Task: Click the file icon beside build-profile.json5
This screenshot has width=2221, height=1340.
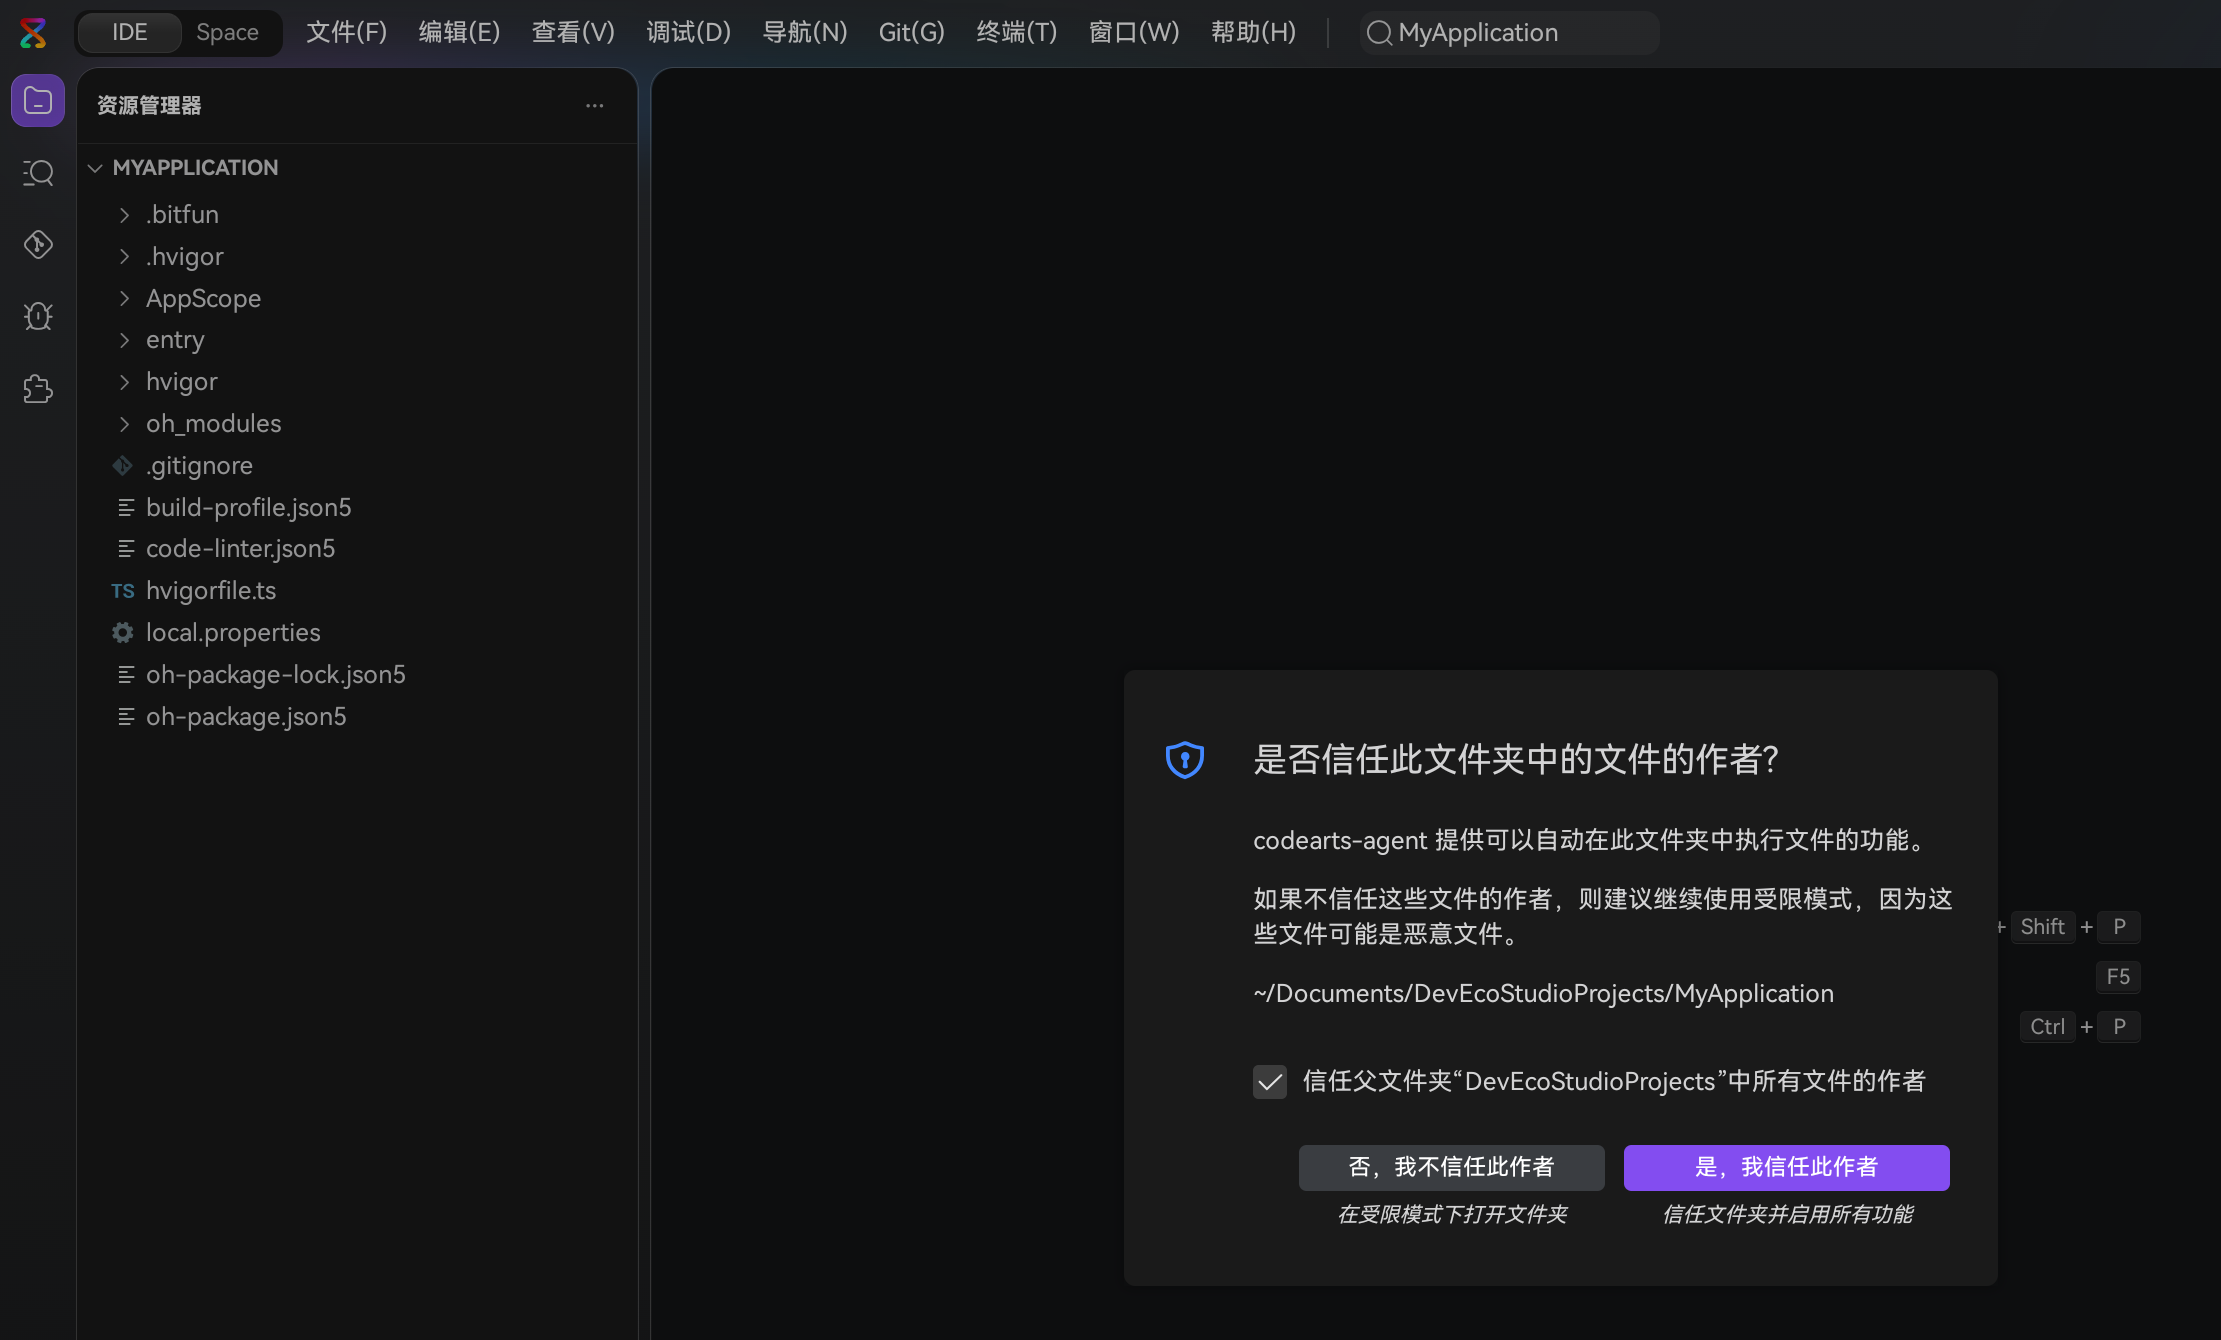Action: tap(126, 508)
